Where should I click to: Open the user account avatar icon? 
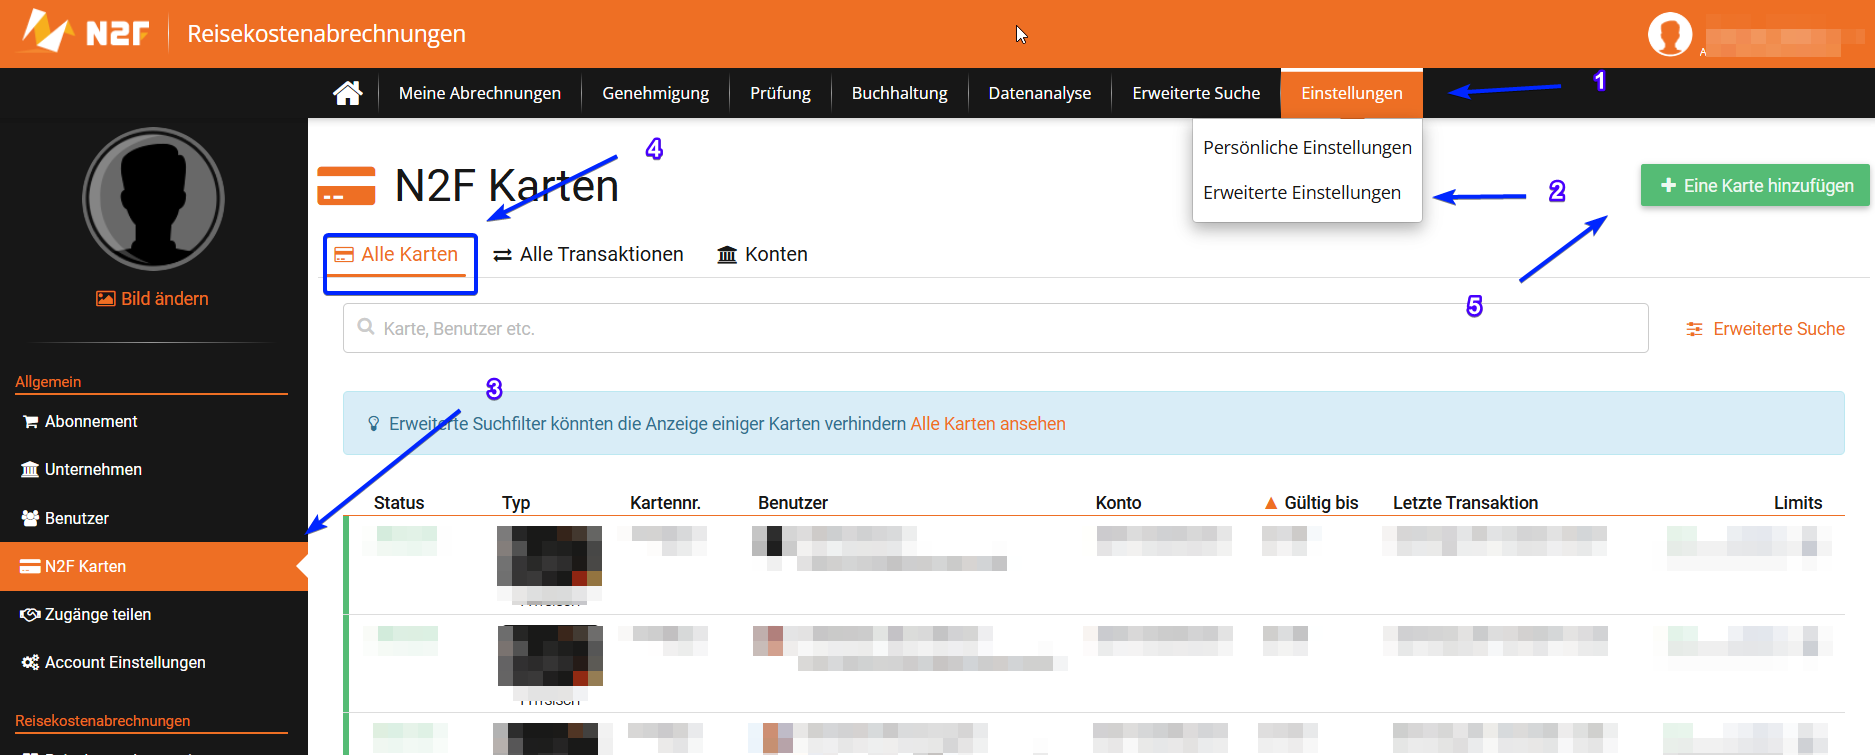pyautogui.click(x=1669, y=35)
